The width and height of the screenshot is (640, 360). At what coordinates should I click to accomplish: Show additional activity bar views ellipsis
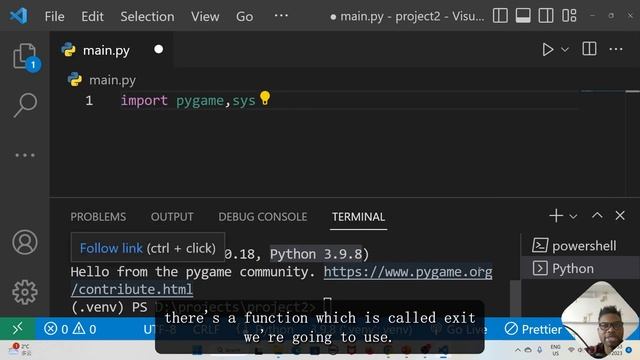coord(25,155)
